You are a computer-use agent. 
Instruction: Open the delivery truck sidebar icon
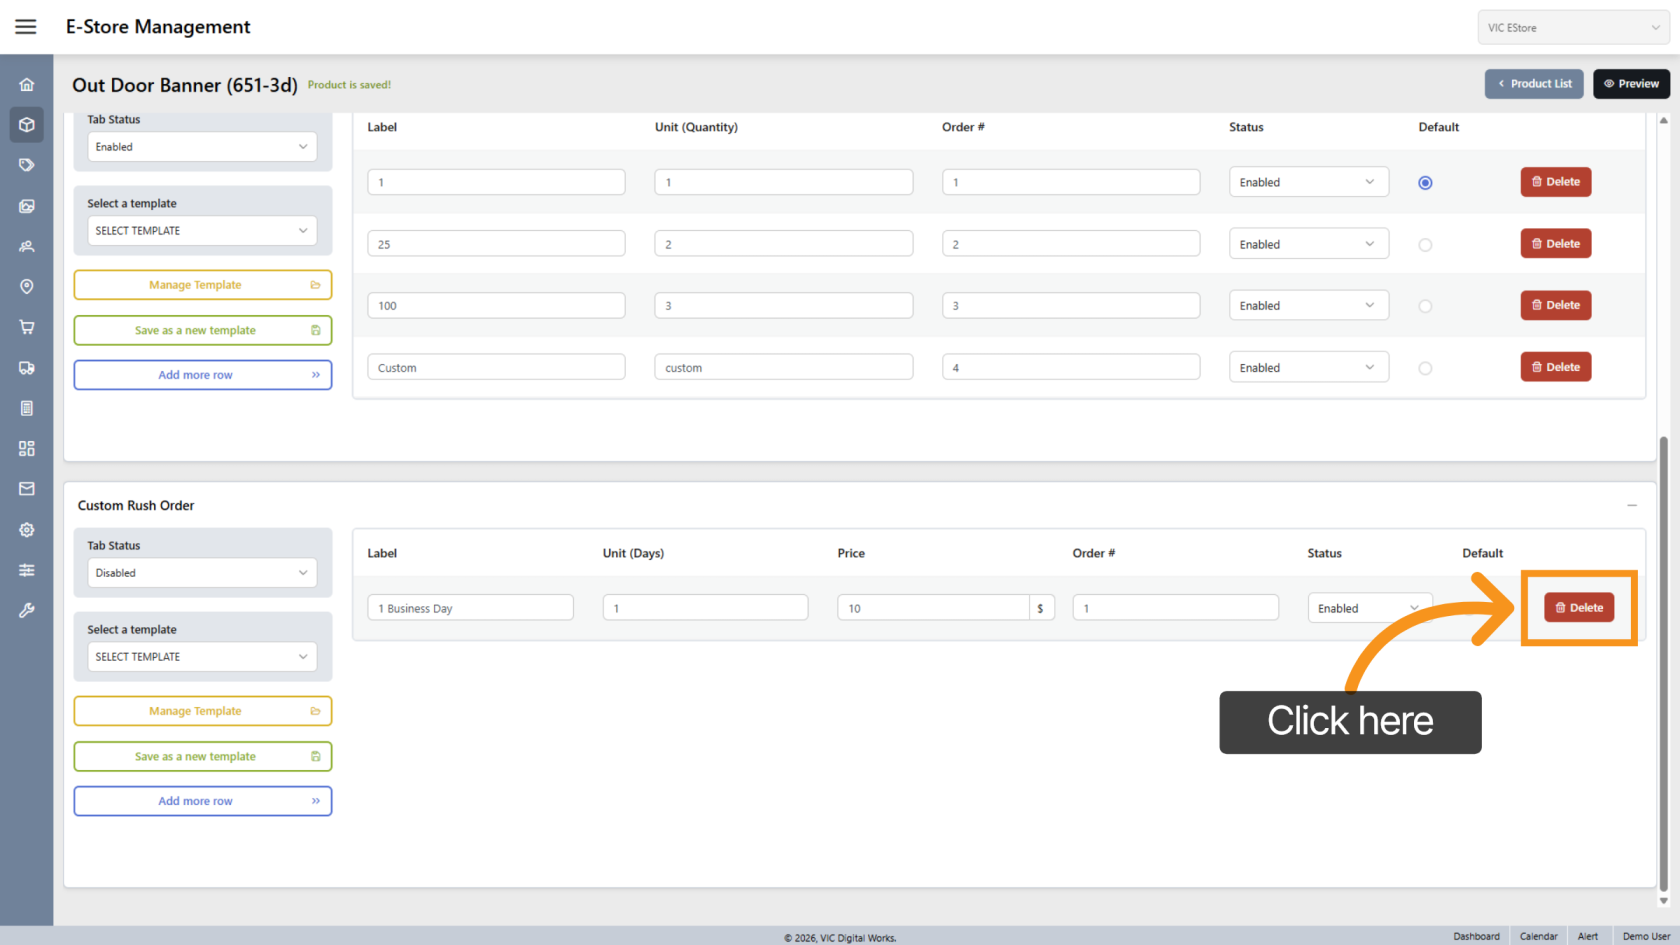[27, 368]
